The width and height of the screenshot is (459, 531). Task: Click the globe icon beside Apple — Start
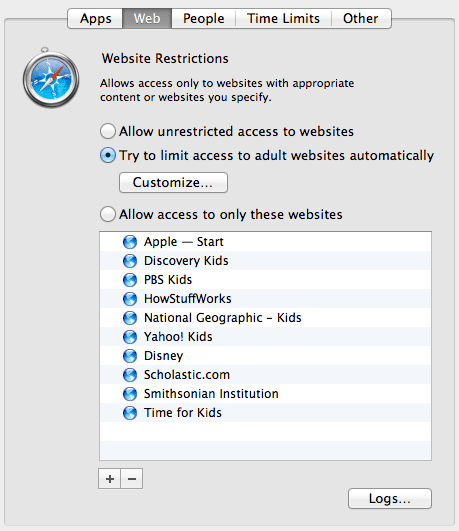tap(130, 242)
